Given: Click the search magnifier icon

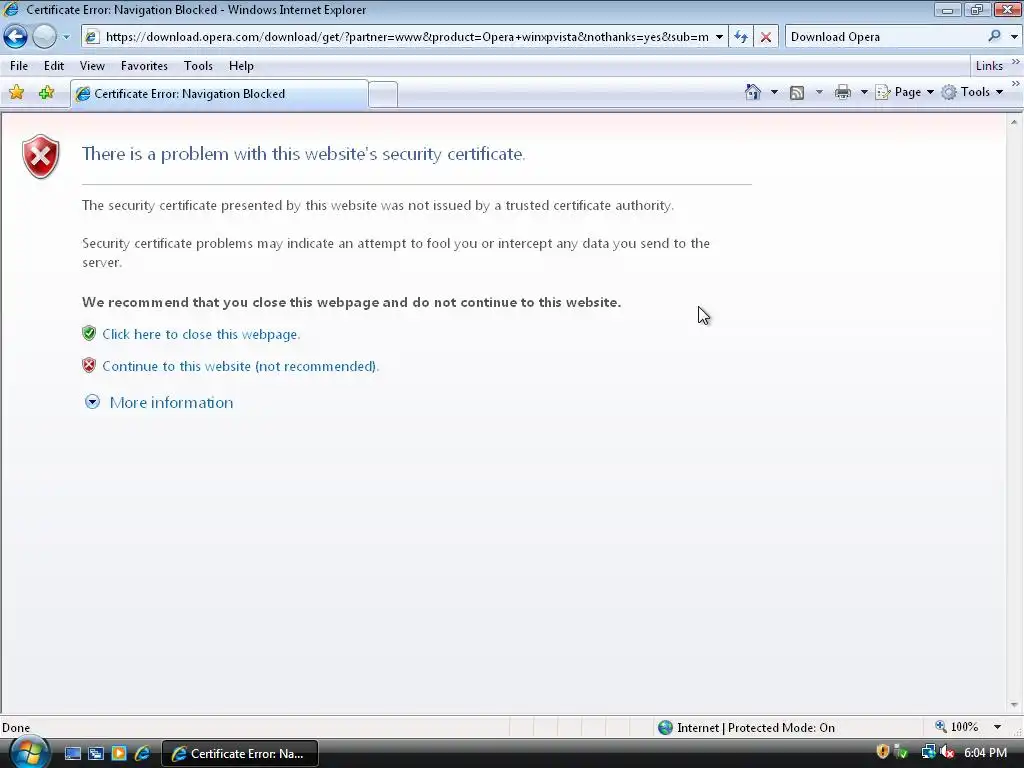Looking at the screenshot, I should coord(994,37).
